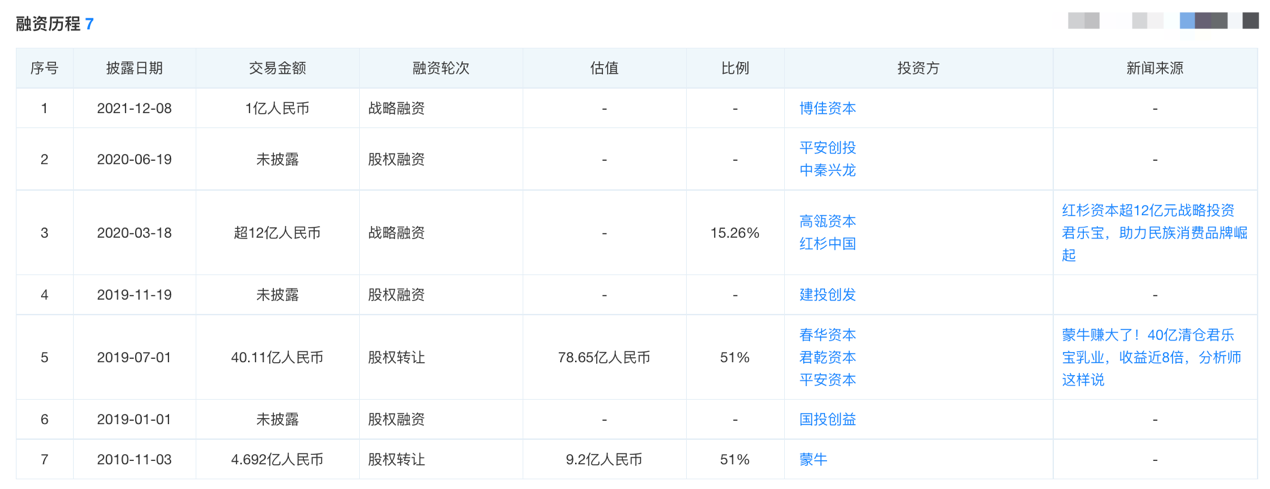
Task: Click the amount cell 1亿人民币
Action: click(278, 108)
